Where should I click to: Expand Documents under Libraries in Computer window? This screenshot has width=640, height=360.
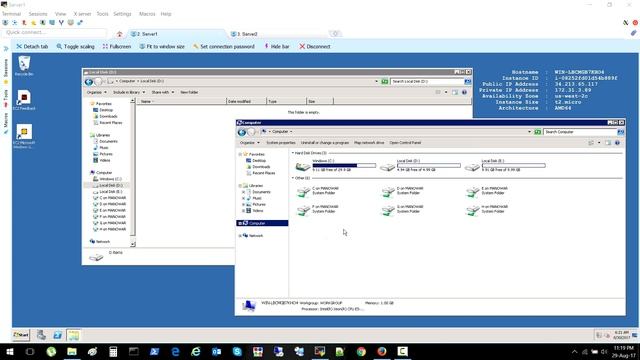[x=244, y=192]
